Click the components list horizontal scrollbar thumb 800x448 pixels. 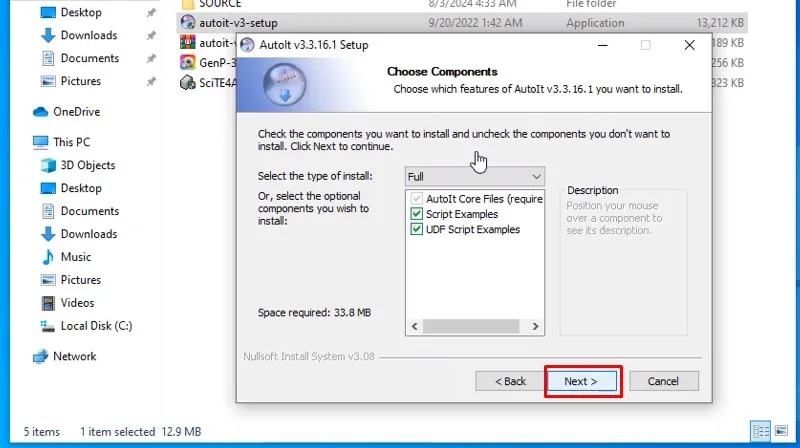coord(471,327)
